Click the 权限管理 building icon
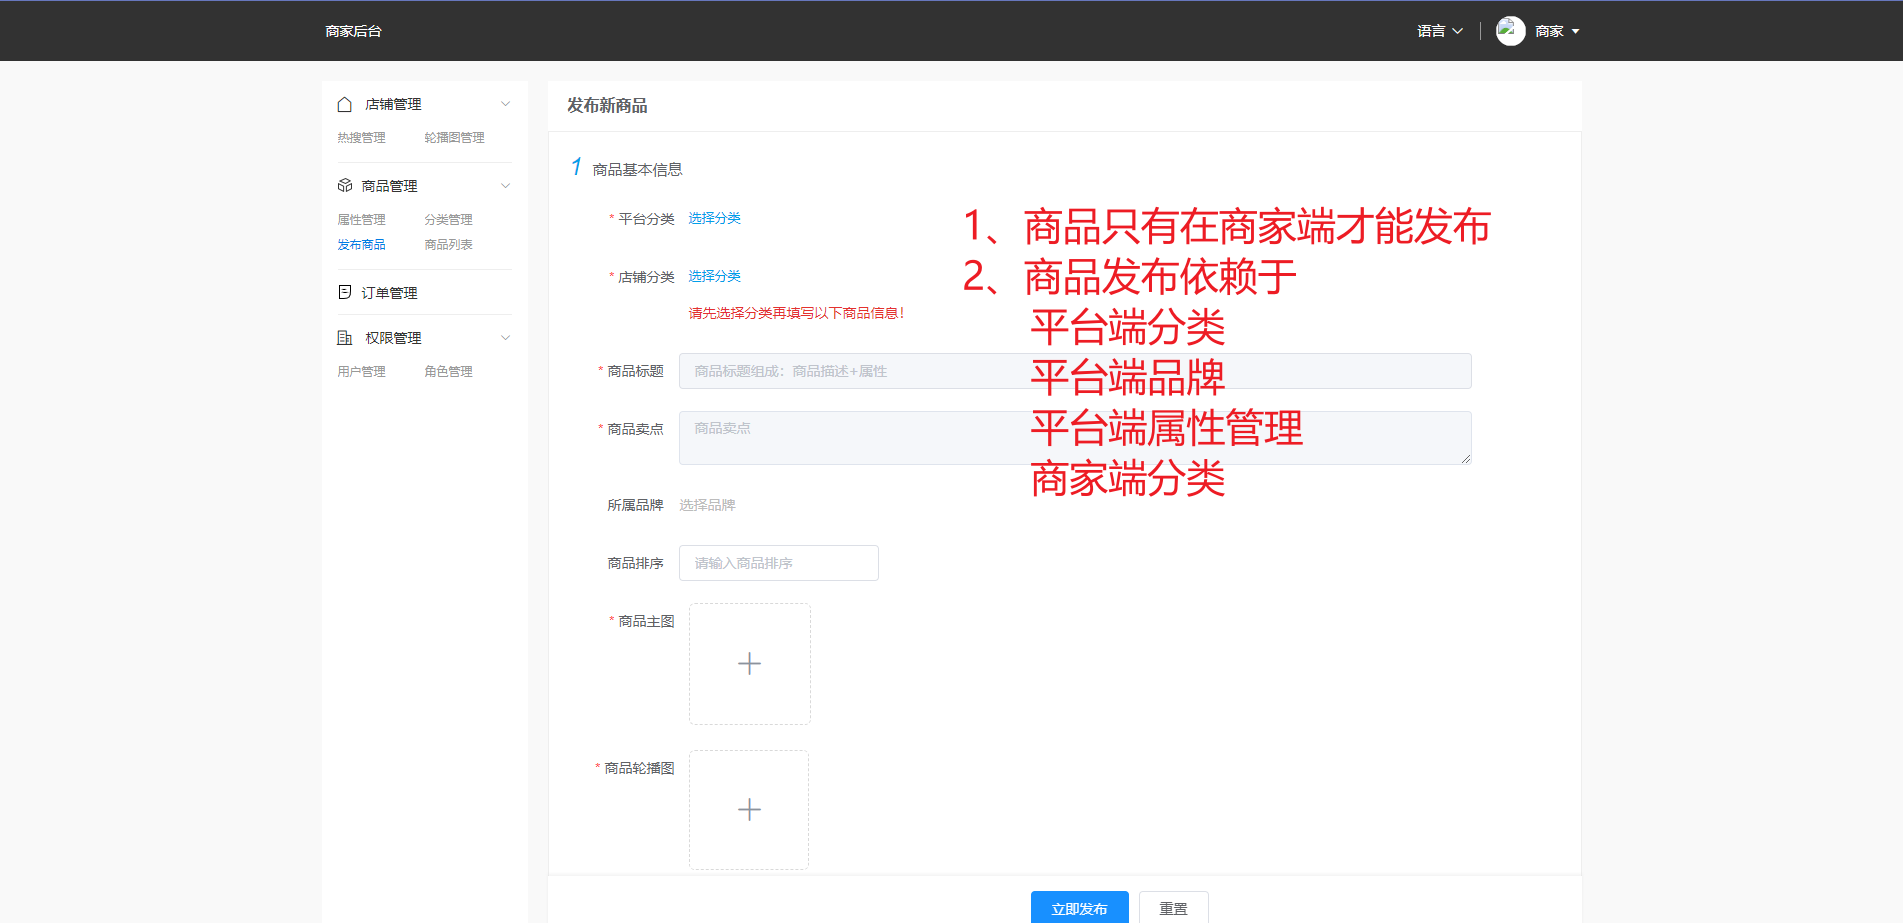1903x923 pixels. click(x=344, y=337)
